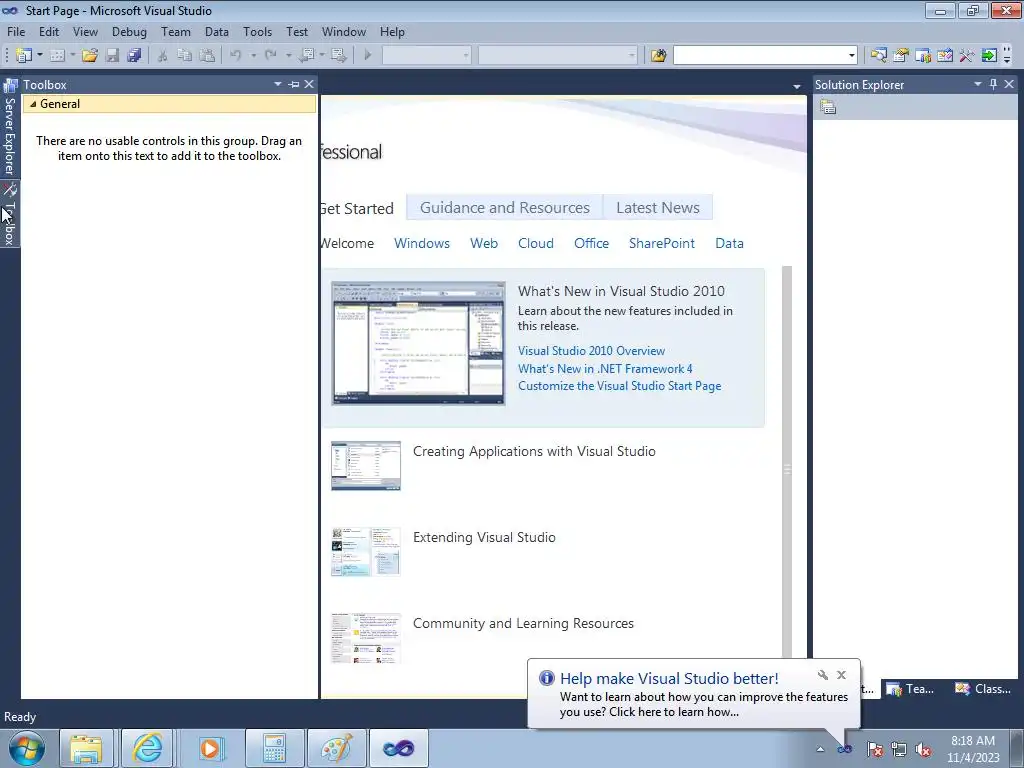Open the Properties Window toolbar icon

point(901,56)
